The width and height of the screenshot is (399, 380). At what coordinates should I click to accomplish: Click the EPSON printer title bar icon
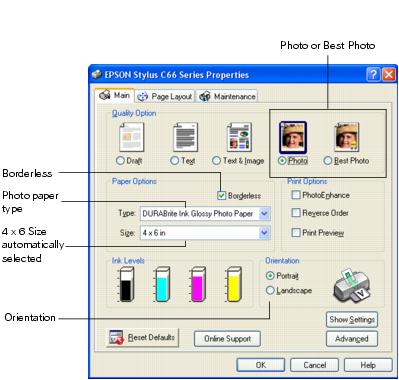click(x=97, y=74)
